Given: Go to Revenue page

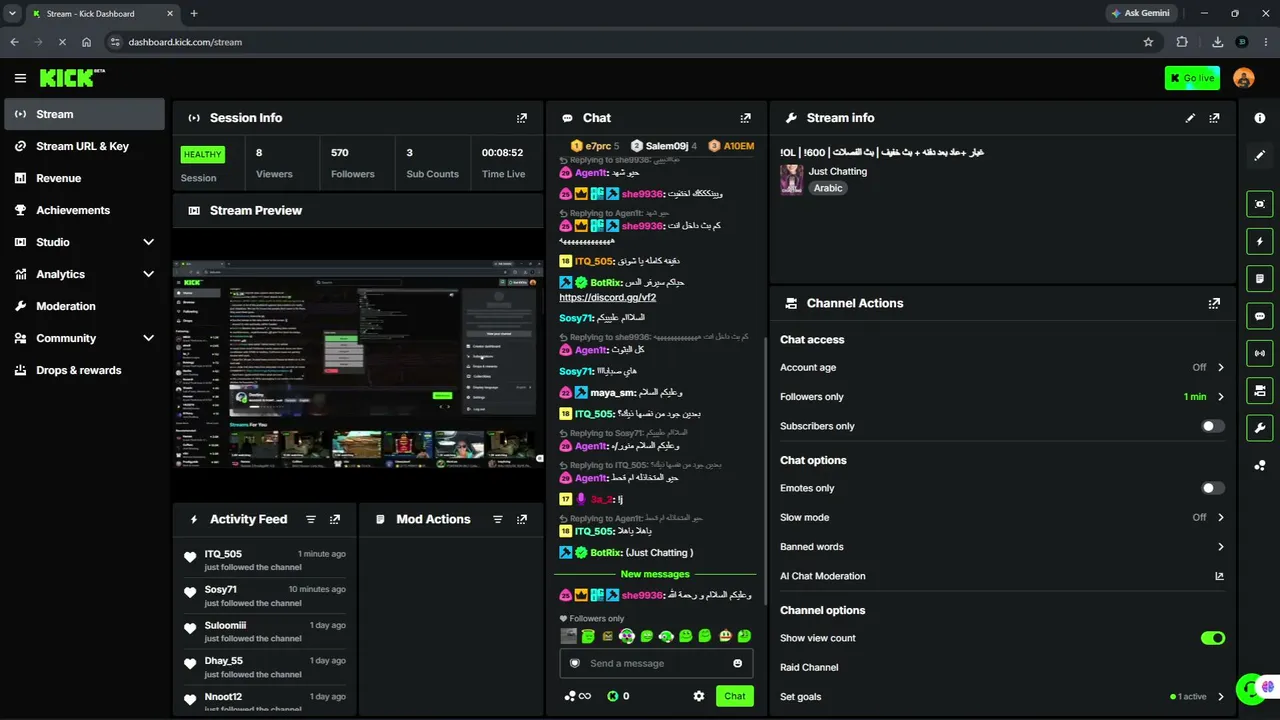Looking at the screenshot, I should (x=84, y=178).
